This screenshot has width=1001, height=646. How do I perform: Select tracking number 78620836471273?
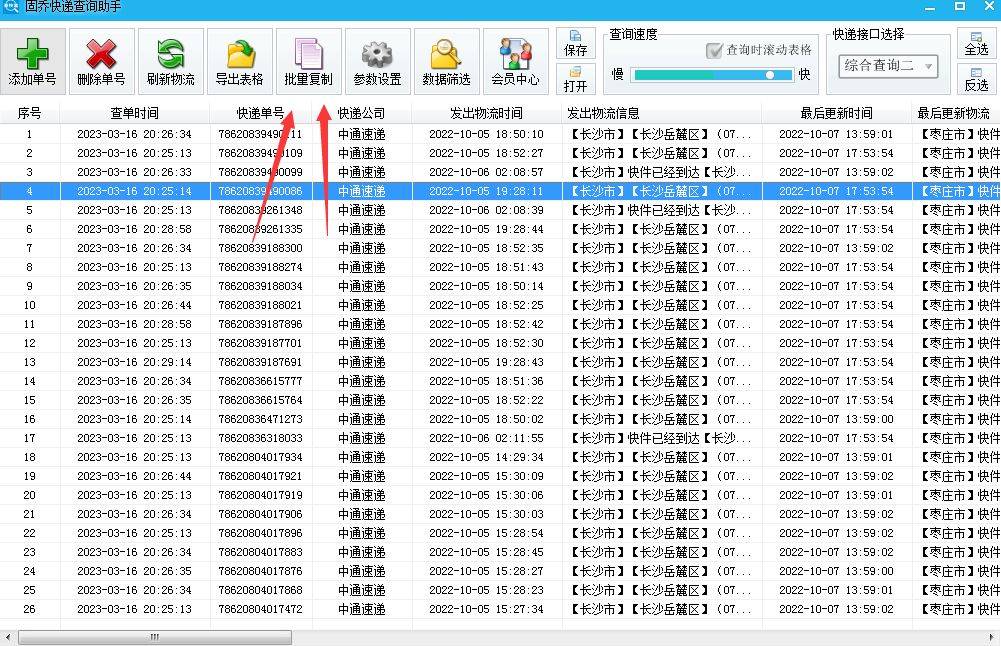[260, 419]
